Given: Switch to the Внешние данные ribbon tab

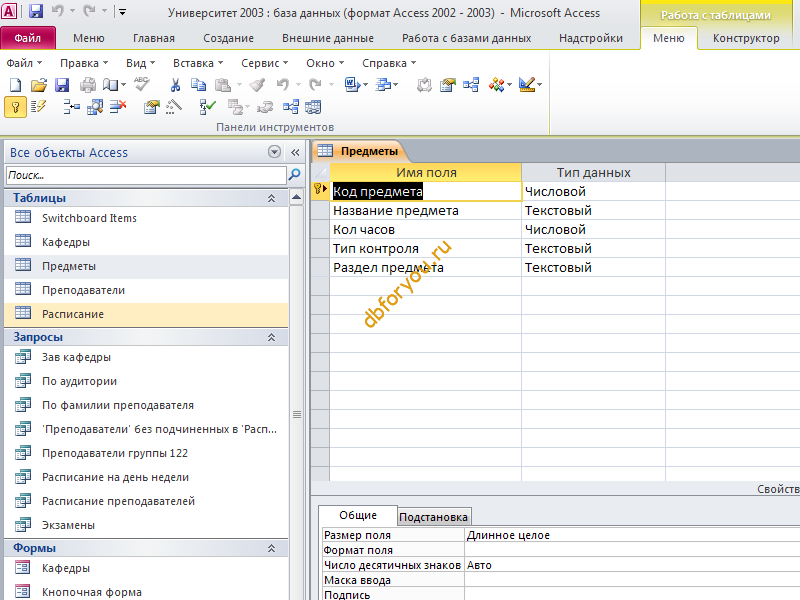Looking at the screenshot, I should 328,38.
